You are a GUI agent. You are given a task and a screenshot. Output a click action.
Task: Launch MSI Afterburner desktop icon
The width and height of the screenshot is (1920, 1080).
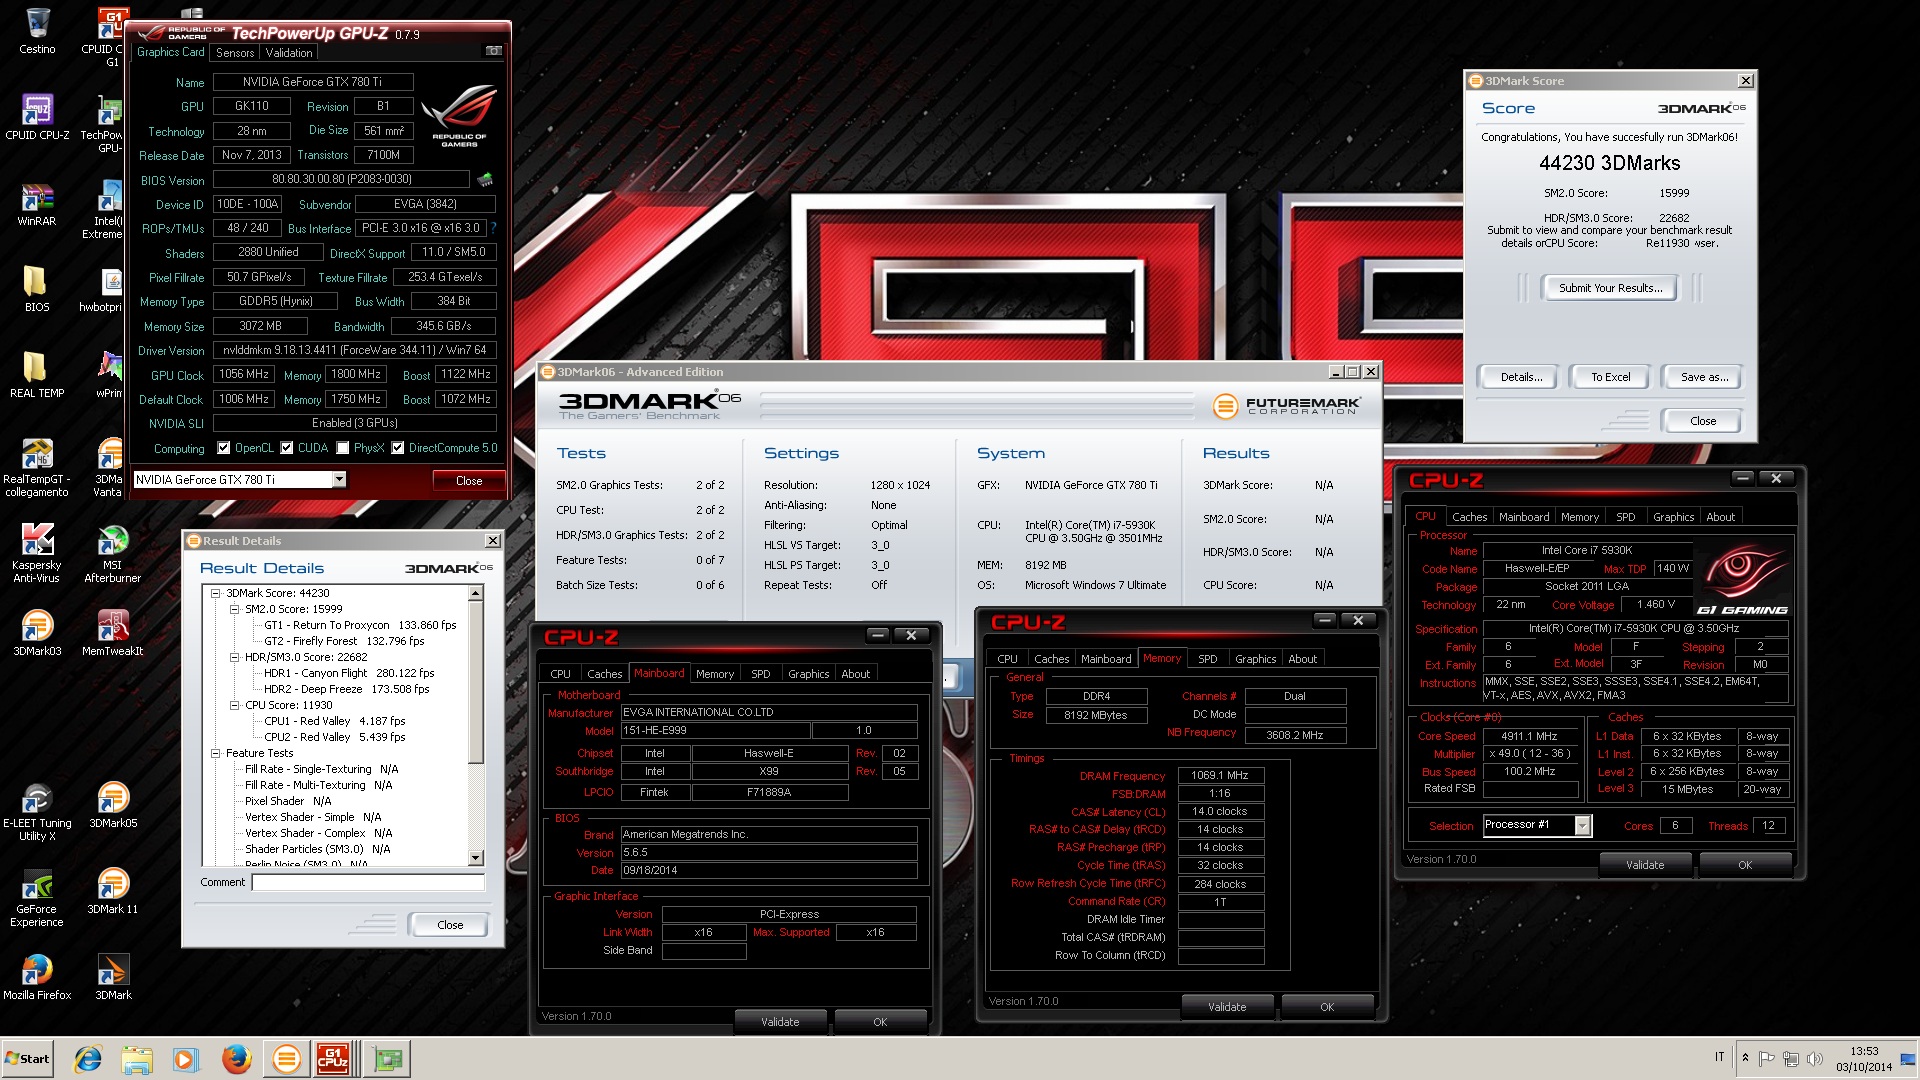pyautogui.click(x=113, y=552)
